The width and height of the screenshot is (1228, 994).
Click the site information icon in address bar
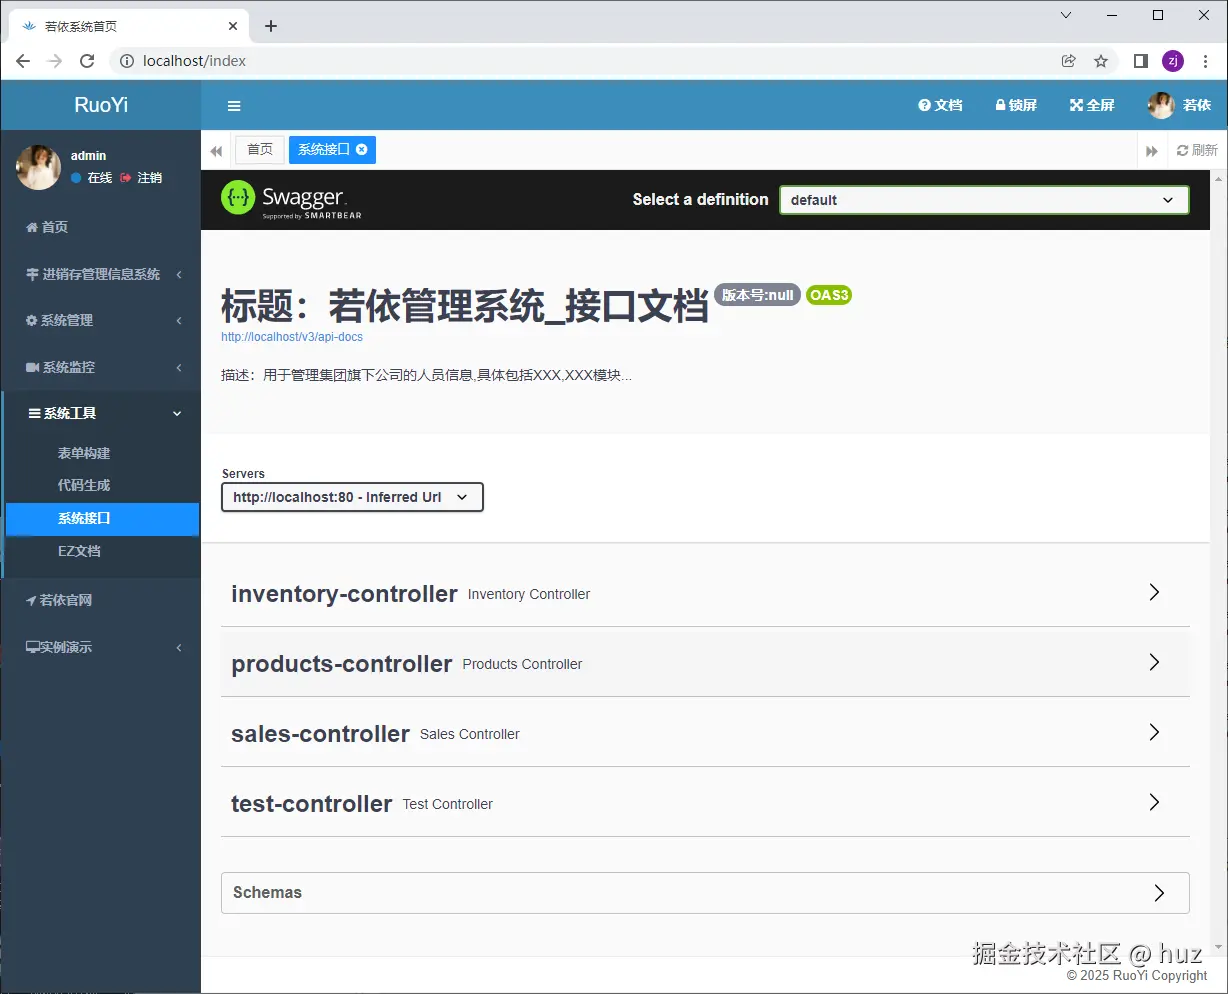click(127, 61)
